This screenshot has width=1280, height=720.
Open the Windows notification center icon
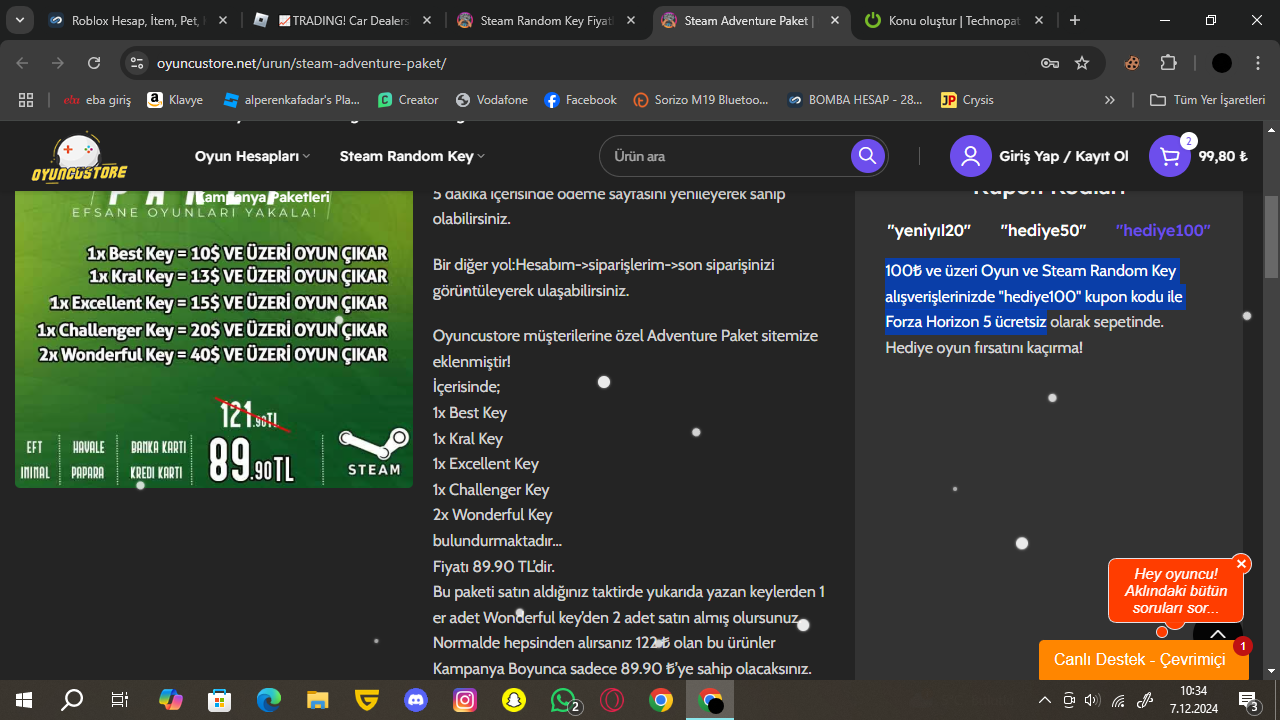(x=1248, y=700)
